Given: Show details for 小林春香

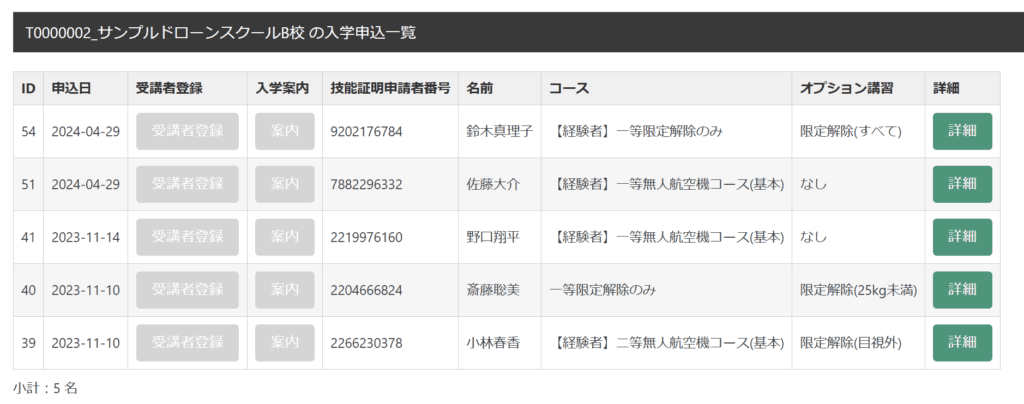Looking at the screenshot, I should [962, 343].
